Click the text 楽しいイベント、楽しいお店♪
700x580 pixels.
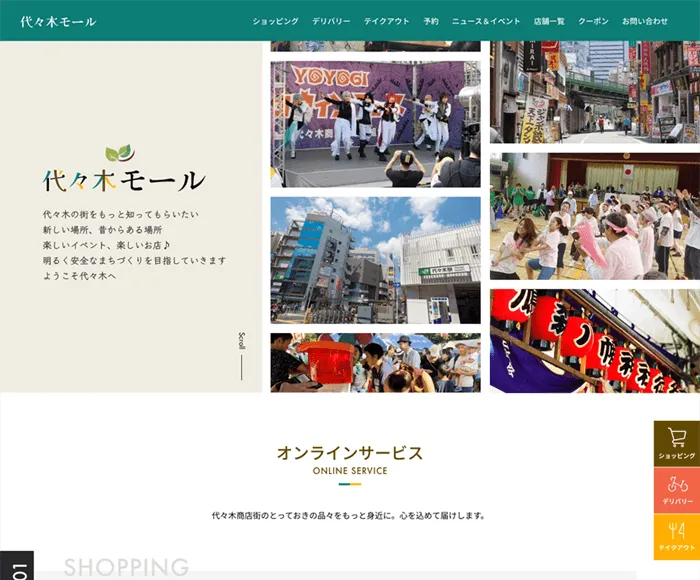tap(106, 245)
